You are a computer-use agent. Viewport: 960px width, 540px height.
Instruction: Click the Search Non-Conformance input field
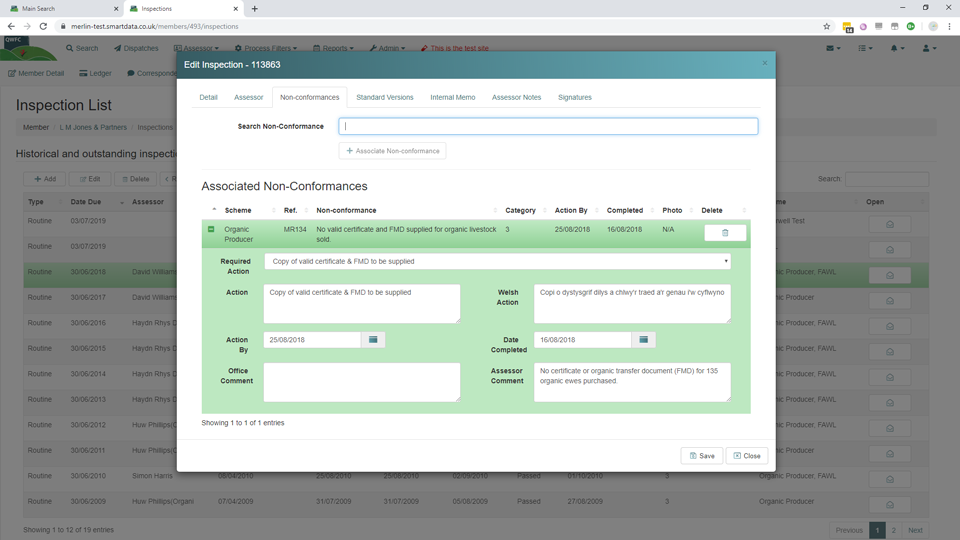point(548,126)
